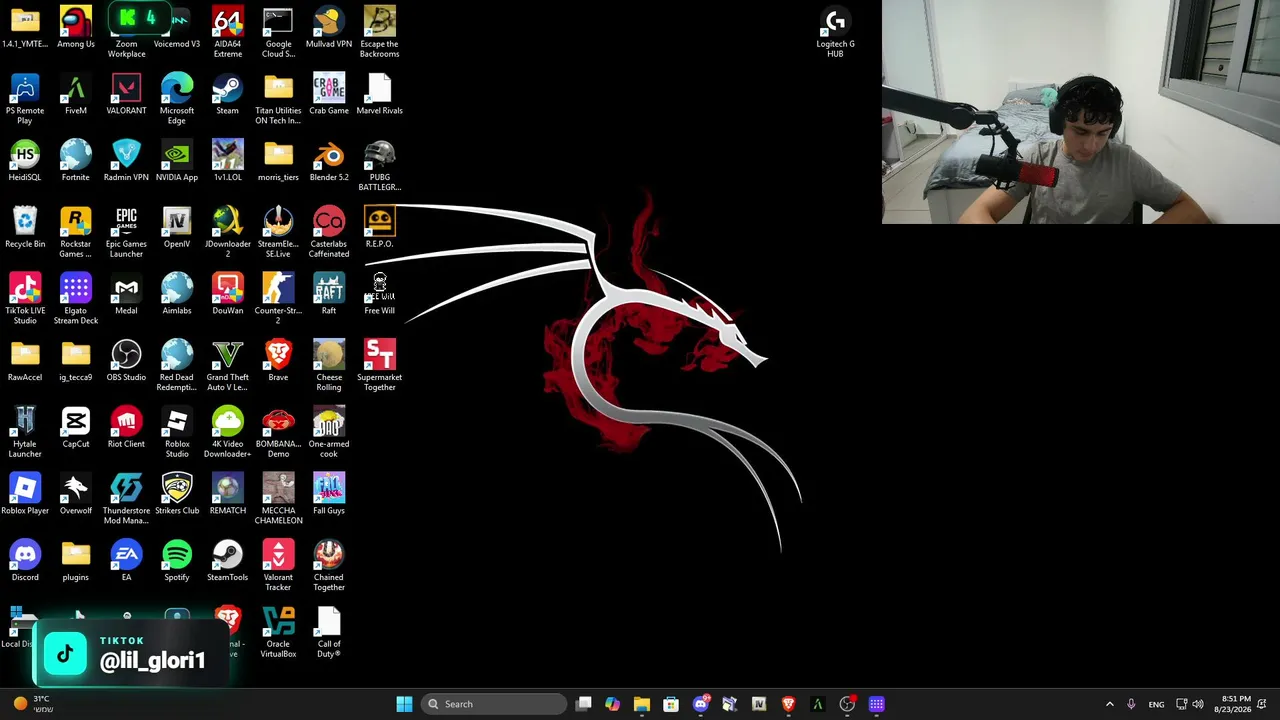
Task: Click the taskbar Search box
Action: coord(494,704)
